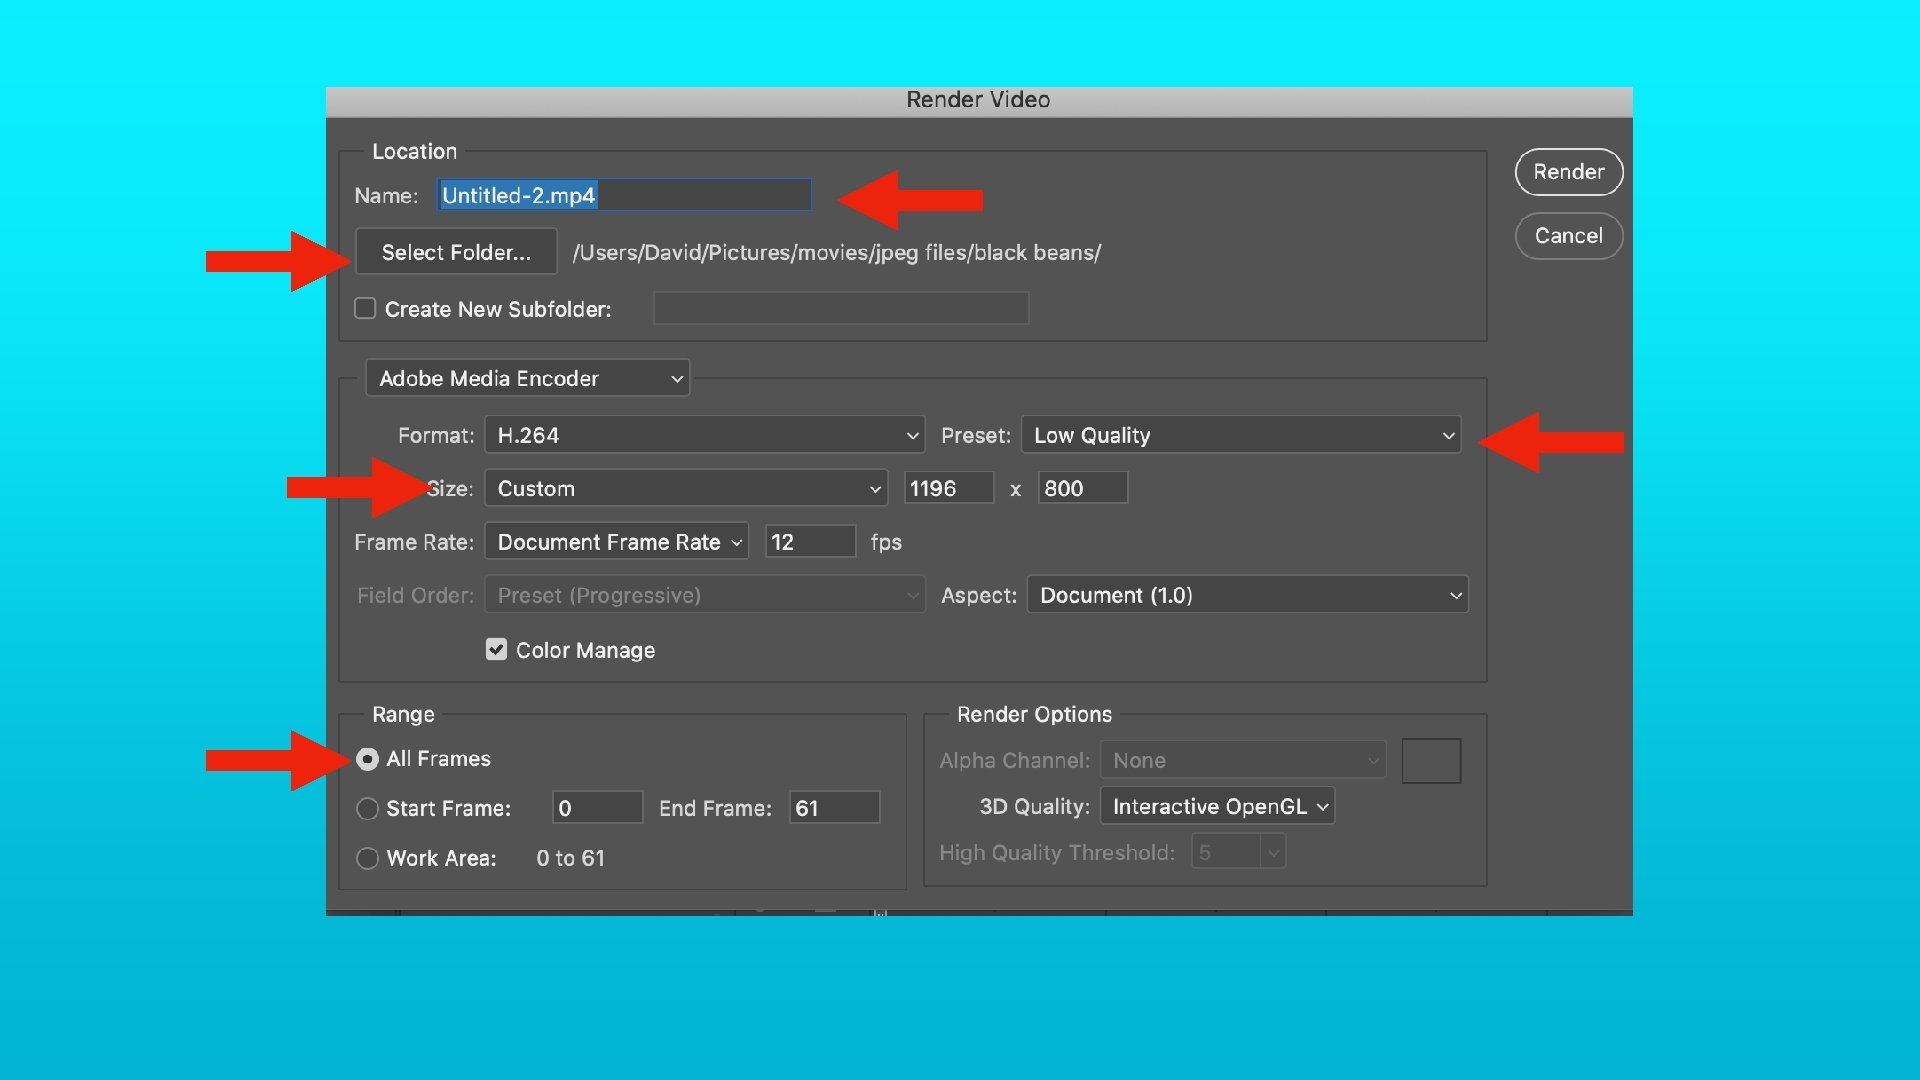The width and height of the screenshot is (1920, 1080).
Task: Open the 3D Quality Interactive OpenGL dropdown
Action: click(1217, 806)
